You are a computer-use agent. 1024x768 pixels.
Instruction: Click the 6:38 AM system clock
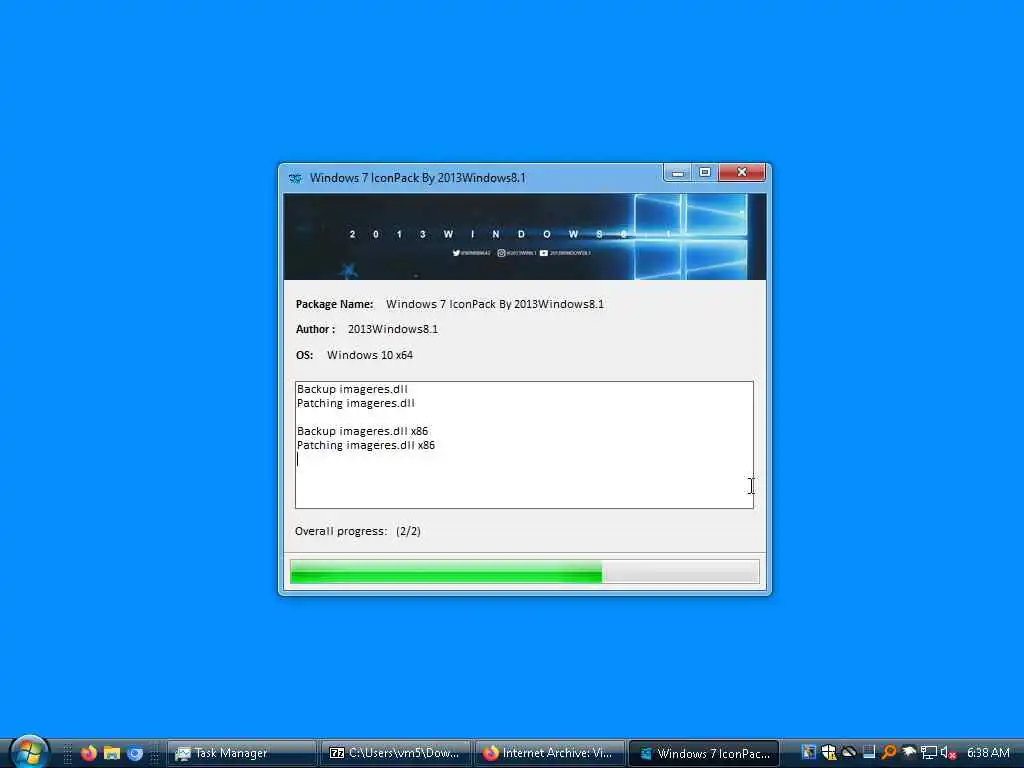click(x=988, y=753)
